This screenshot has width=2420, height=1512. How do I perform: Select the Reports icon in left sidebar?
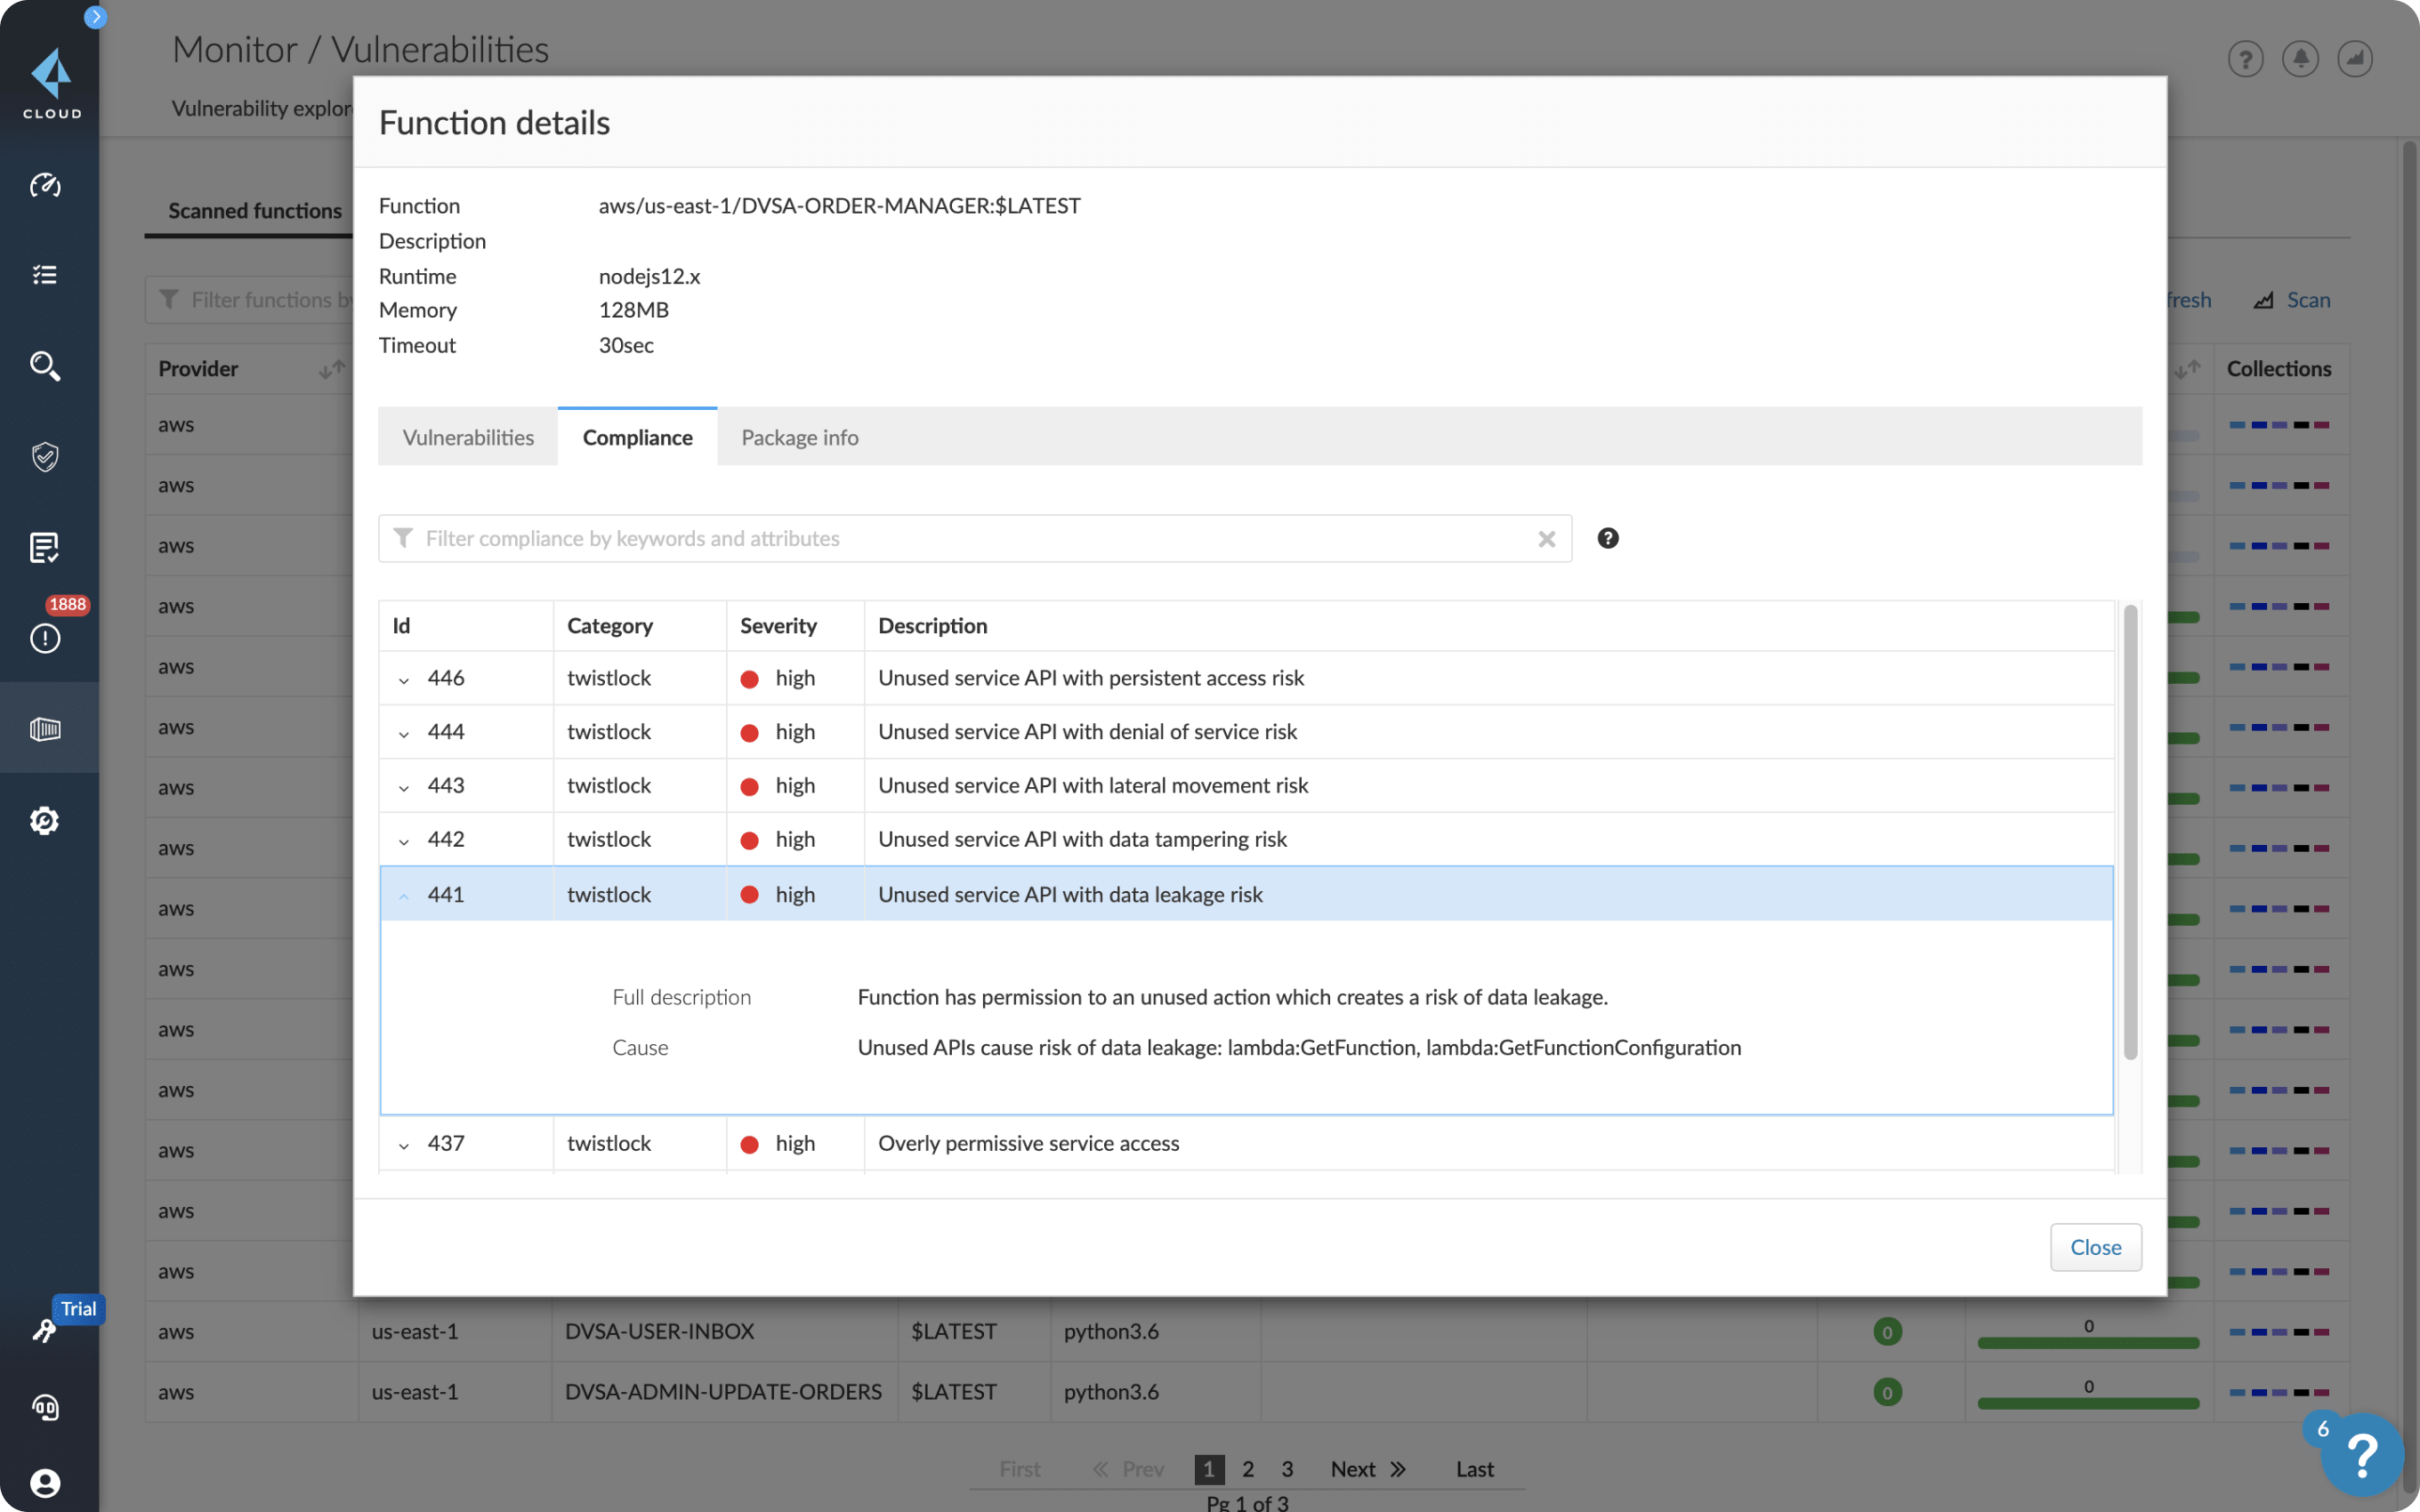(x=47, y=549)
